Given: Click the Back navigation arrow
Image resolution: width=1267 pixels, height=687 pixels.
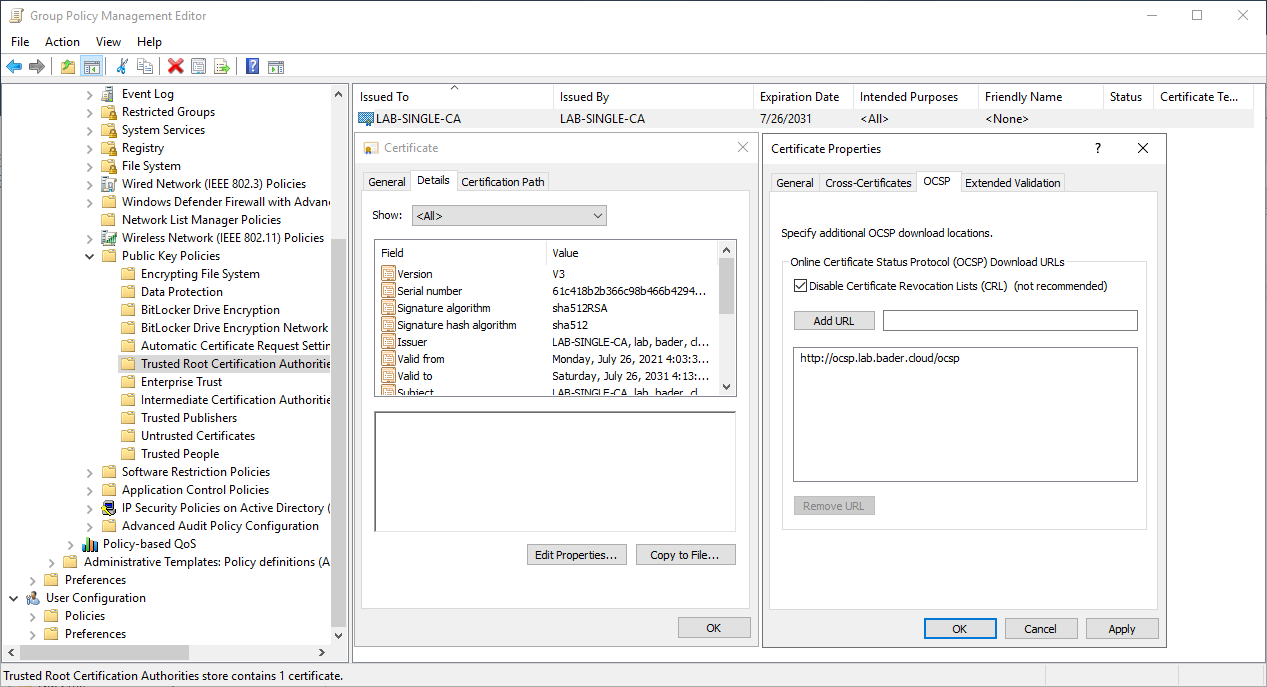Looking at the screenshot, I should 13,66.
